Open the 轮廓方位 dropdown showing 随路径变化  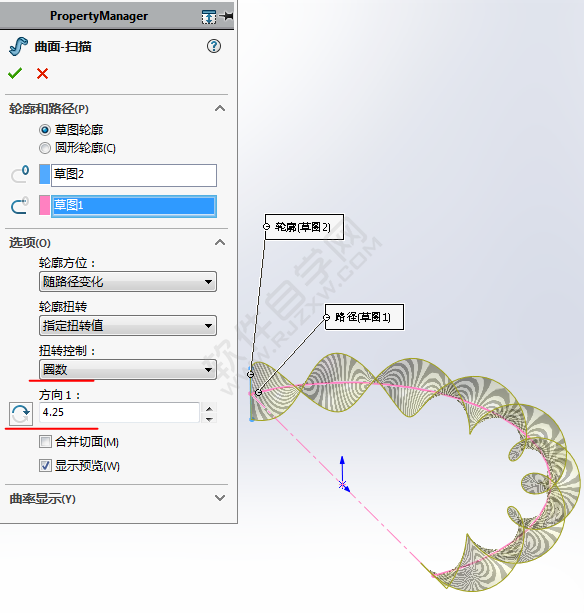click(128, 281)
